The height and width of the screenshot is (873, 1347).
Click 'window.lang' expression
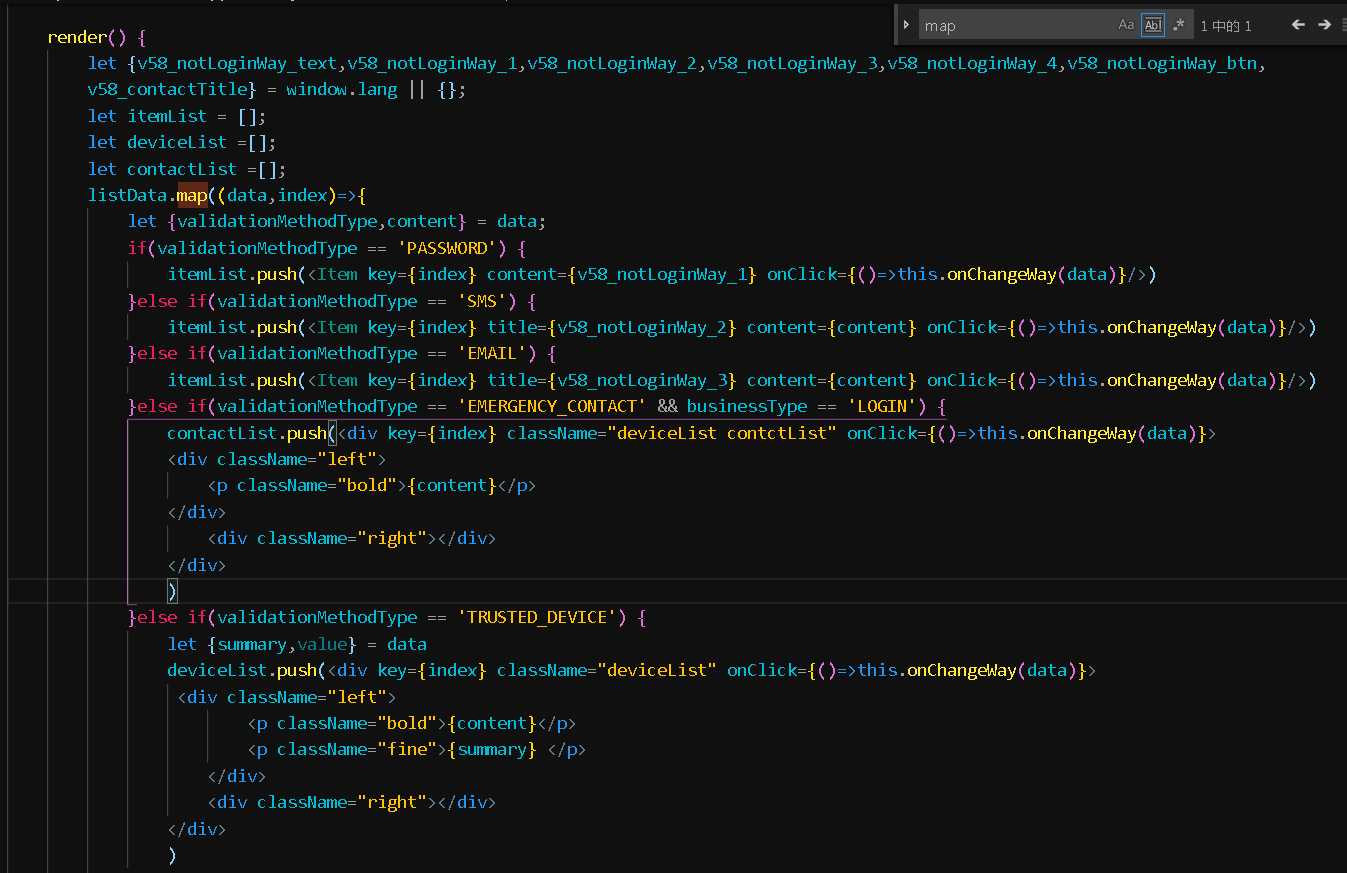342,89
